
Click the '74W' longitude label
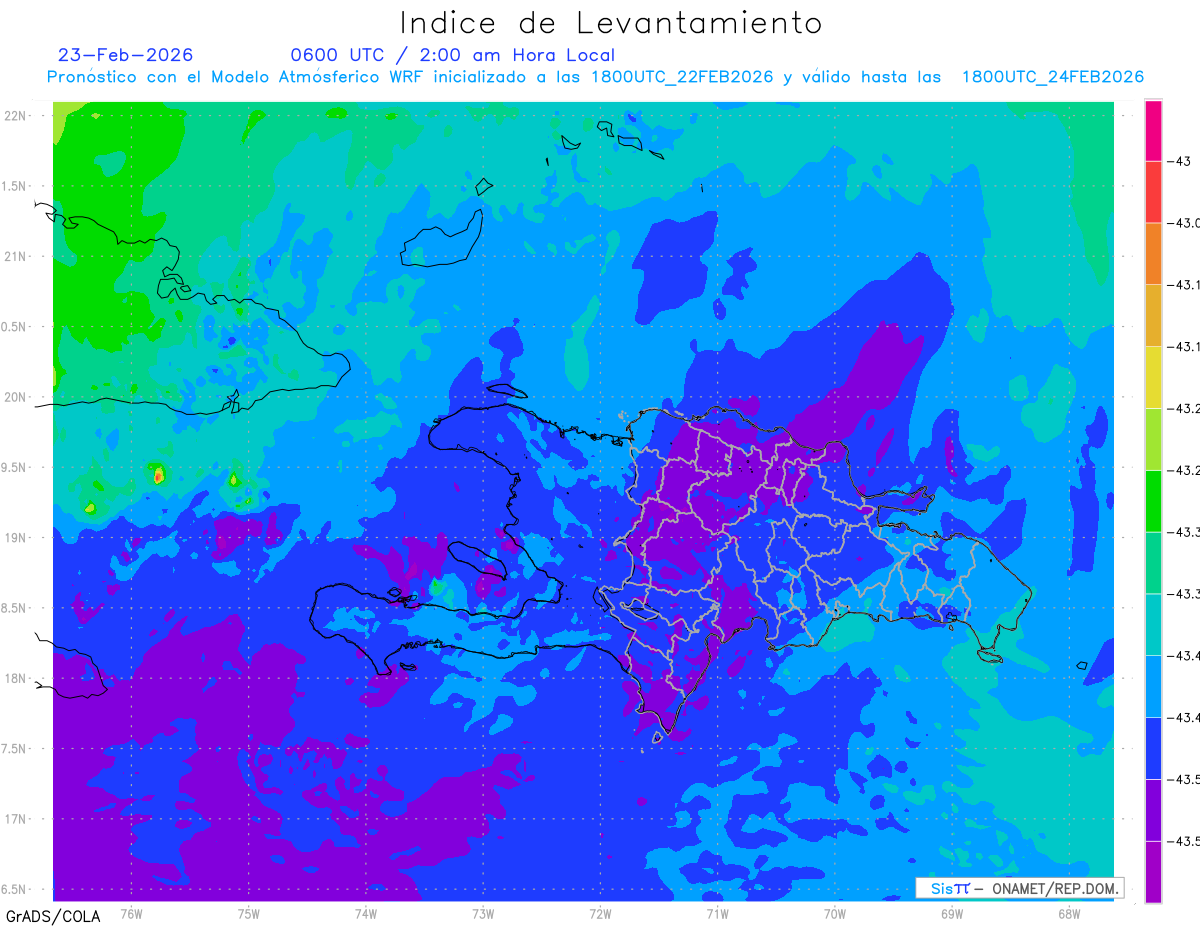click(x=366, y=914)
